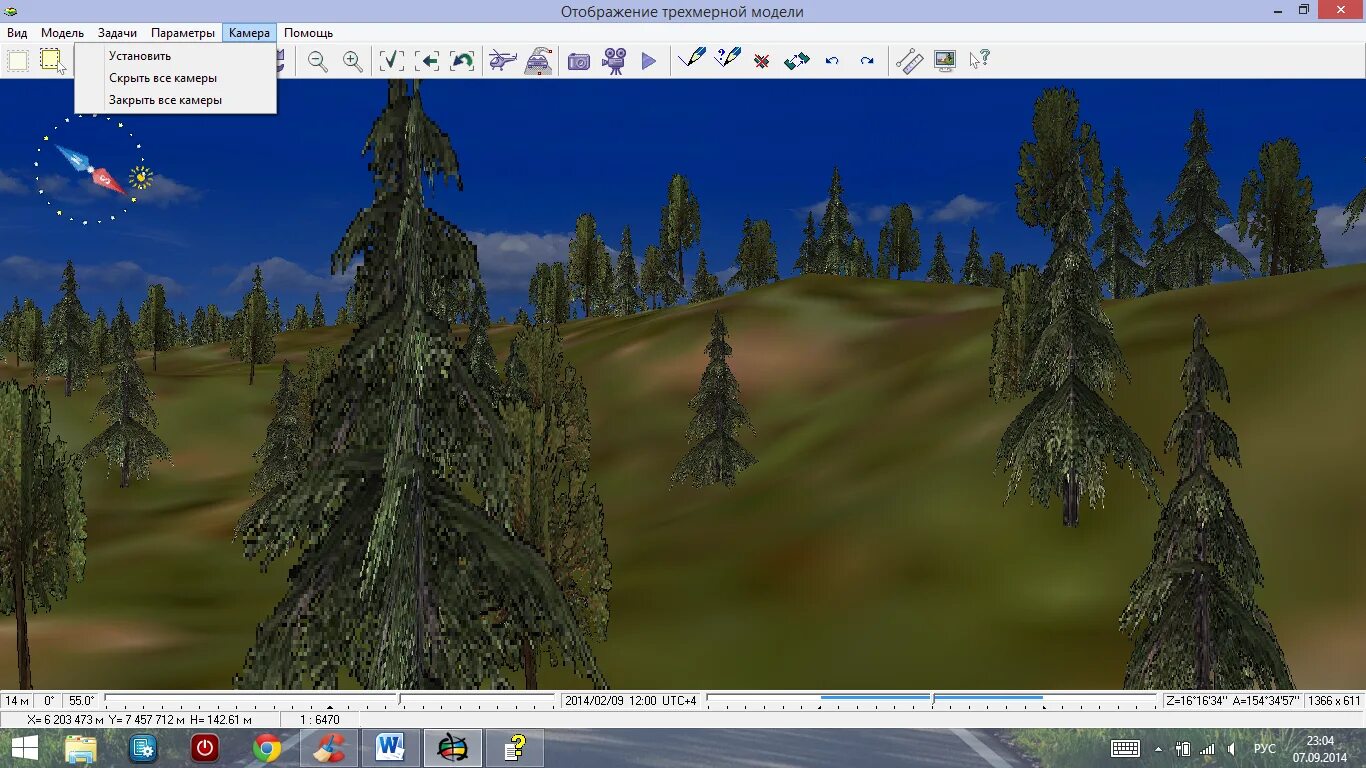
Task: Click the 0° status field
Action: click(x=48, y=701)
